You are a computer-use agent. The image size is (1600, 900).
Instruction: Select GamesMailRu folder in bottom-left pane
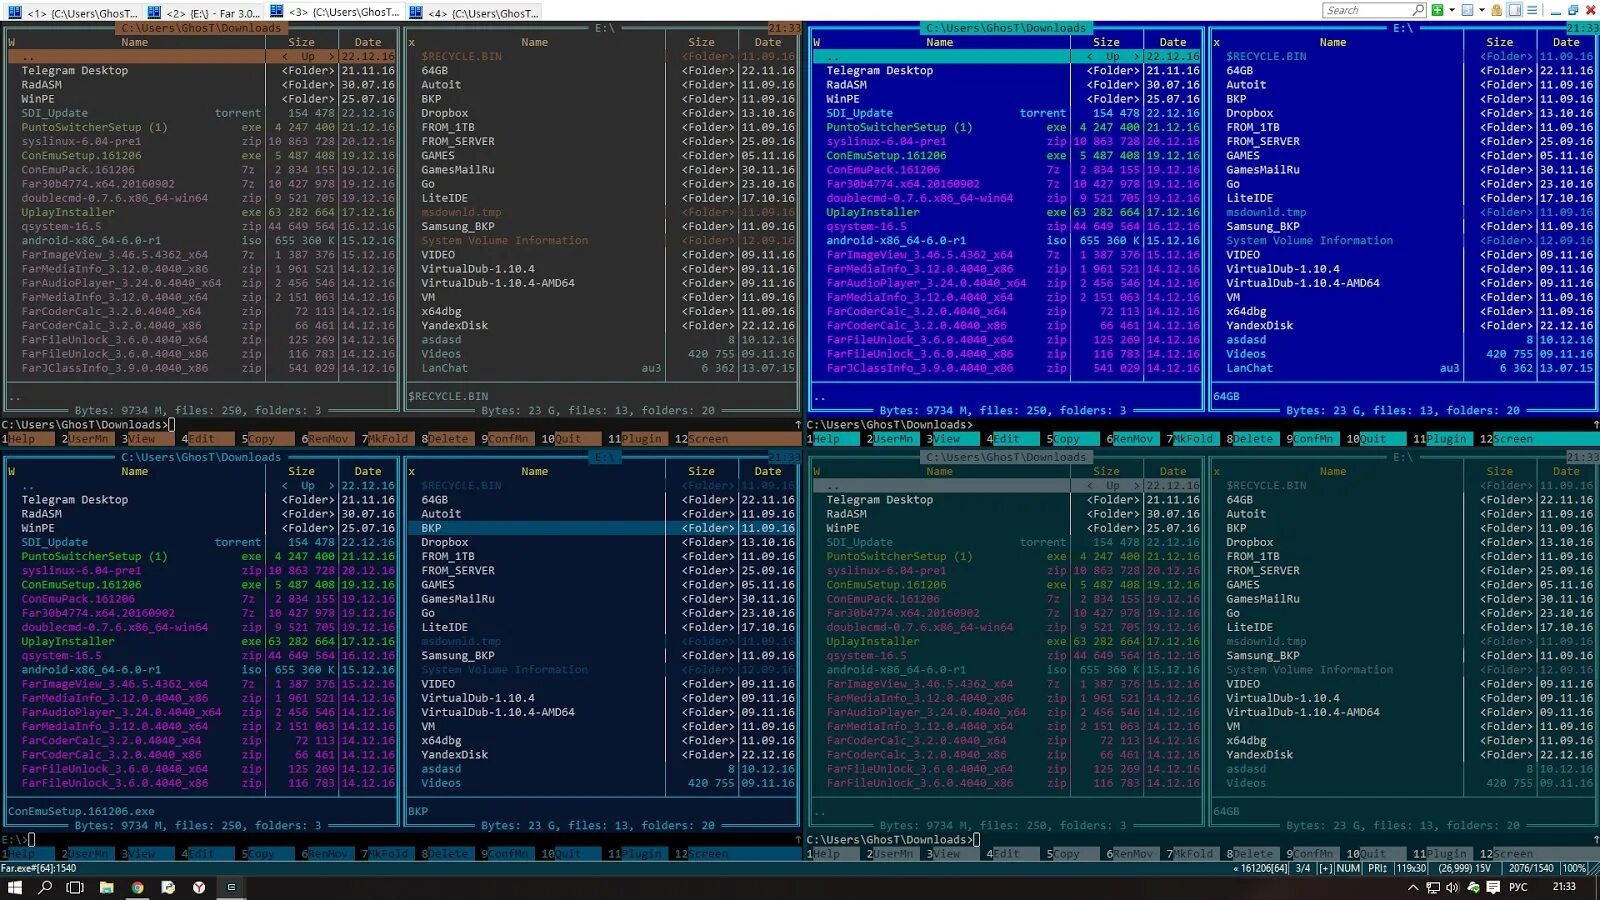pyautogui.click(x=458, y=599)
